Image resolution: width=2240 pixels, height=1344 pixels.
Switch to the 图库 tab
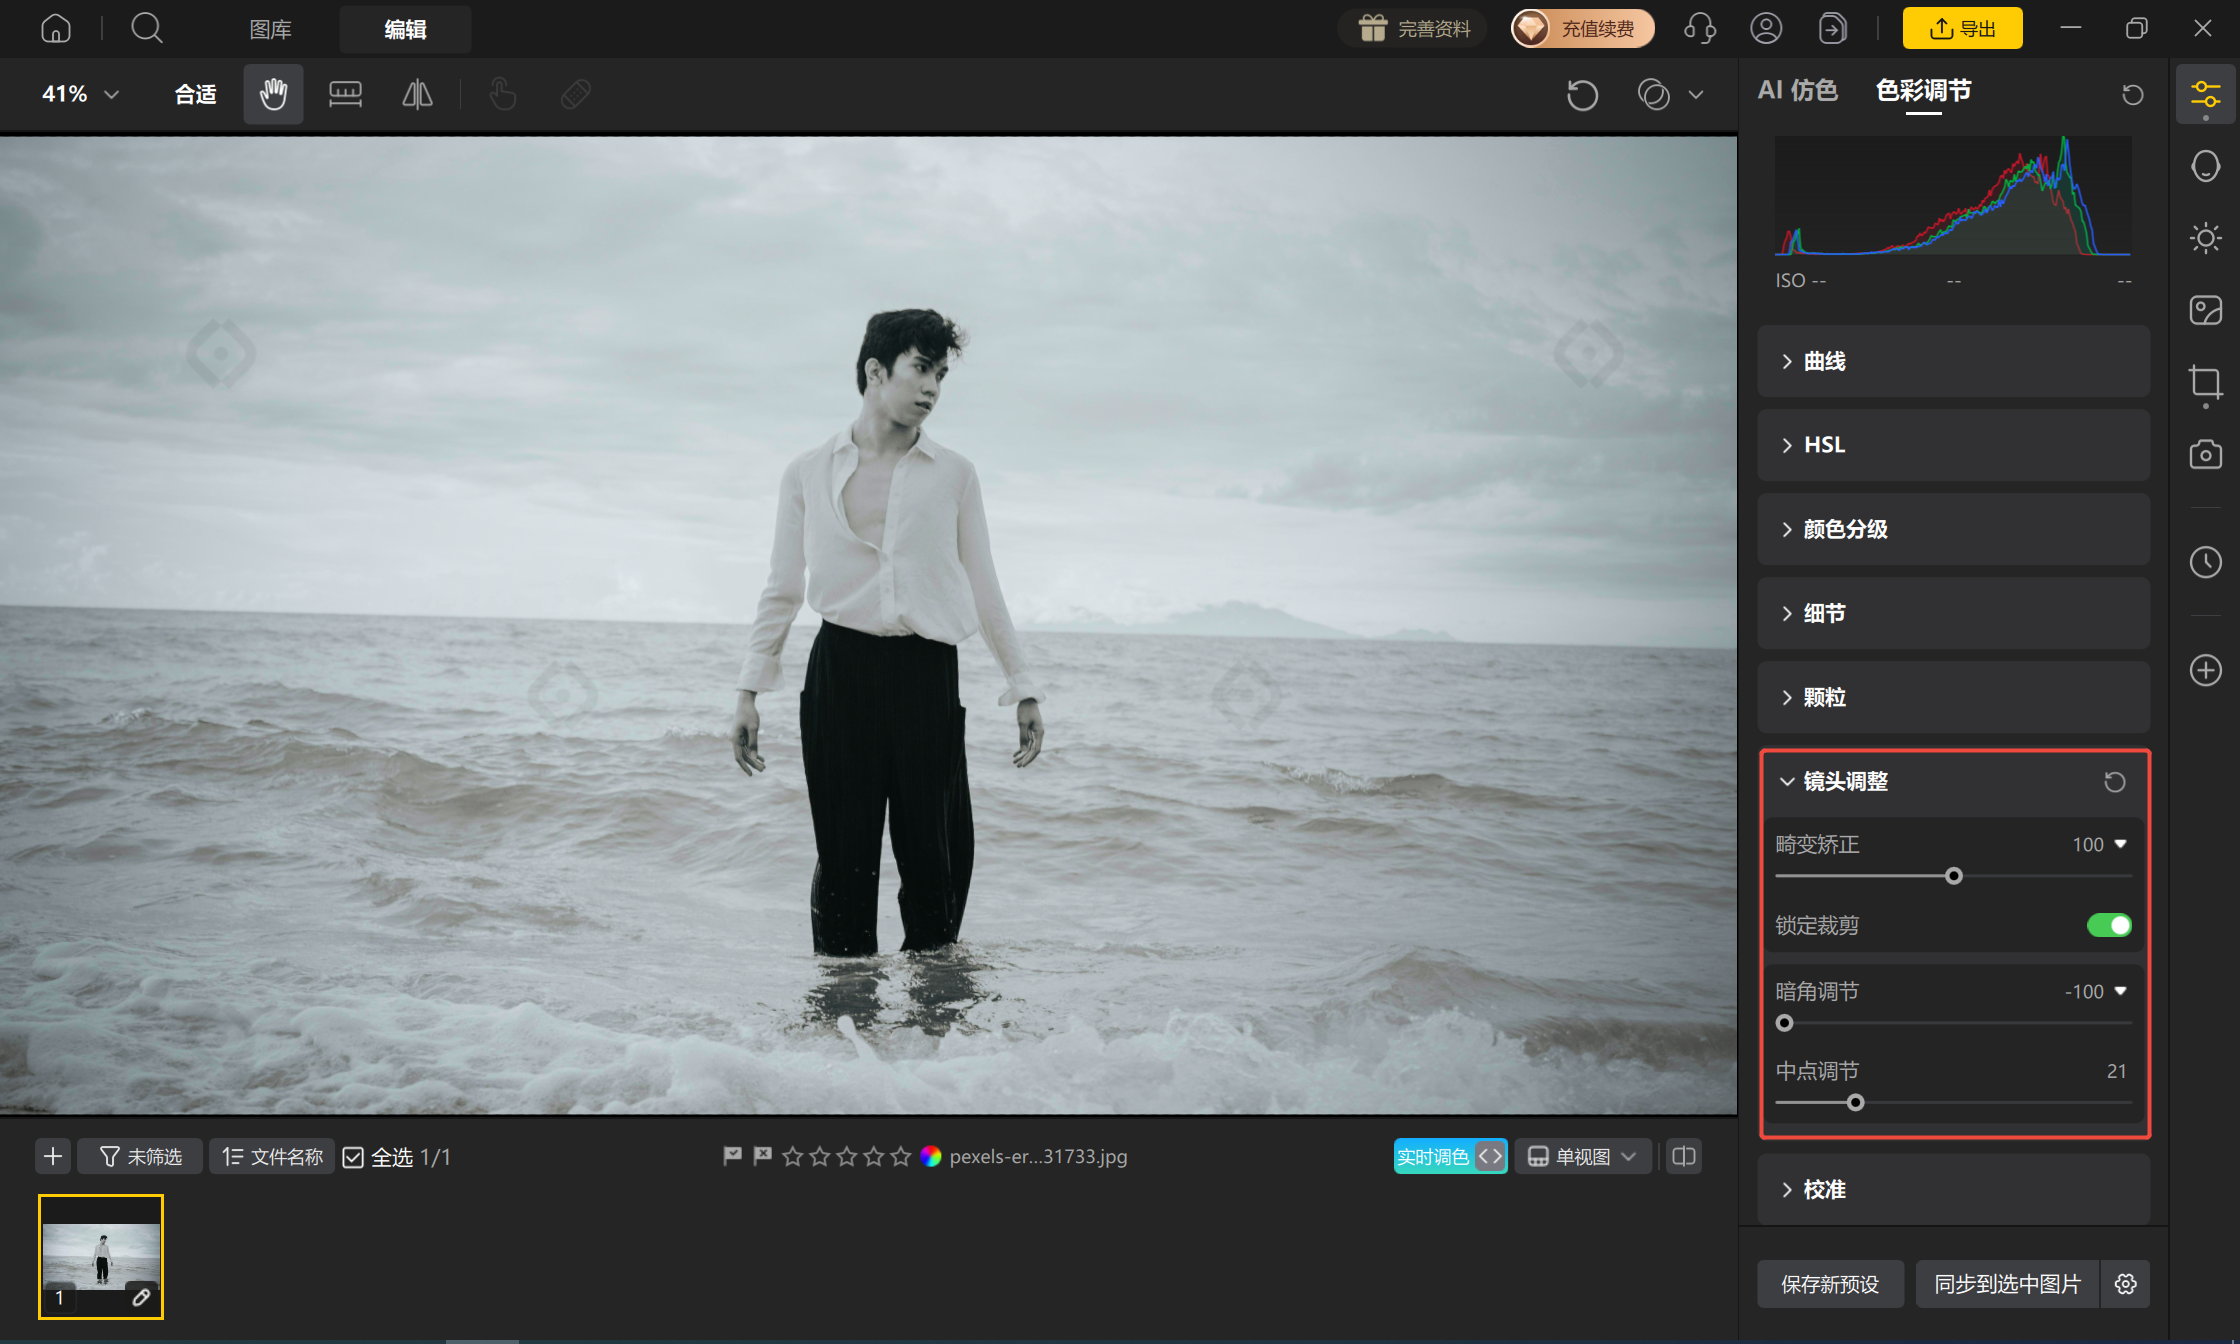click(x=270, y=29)
